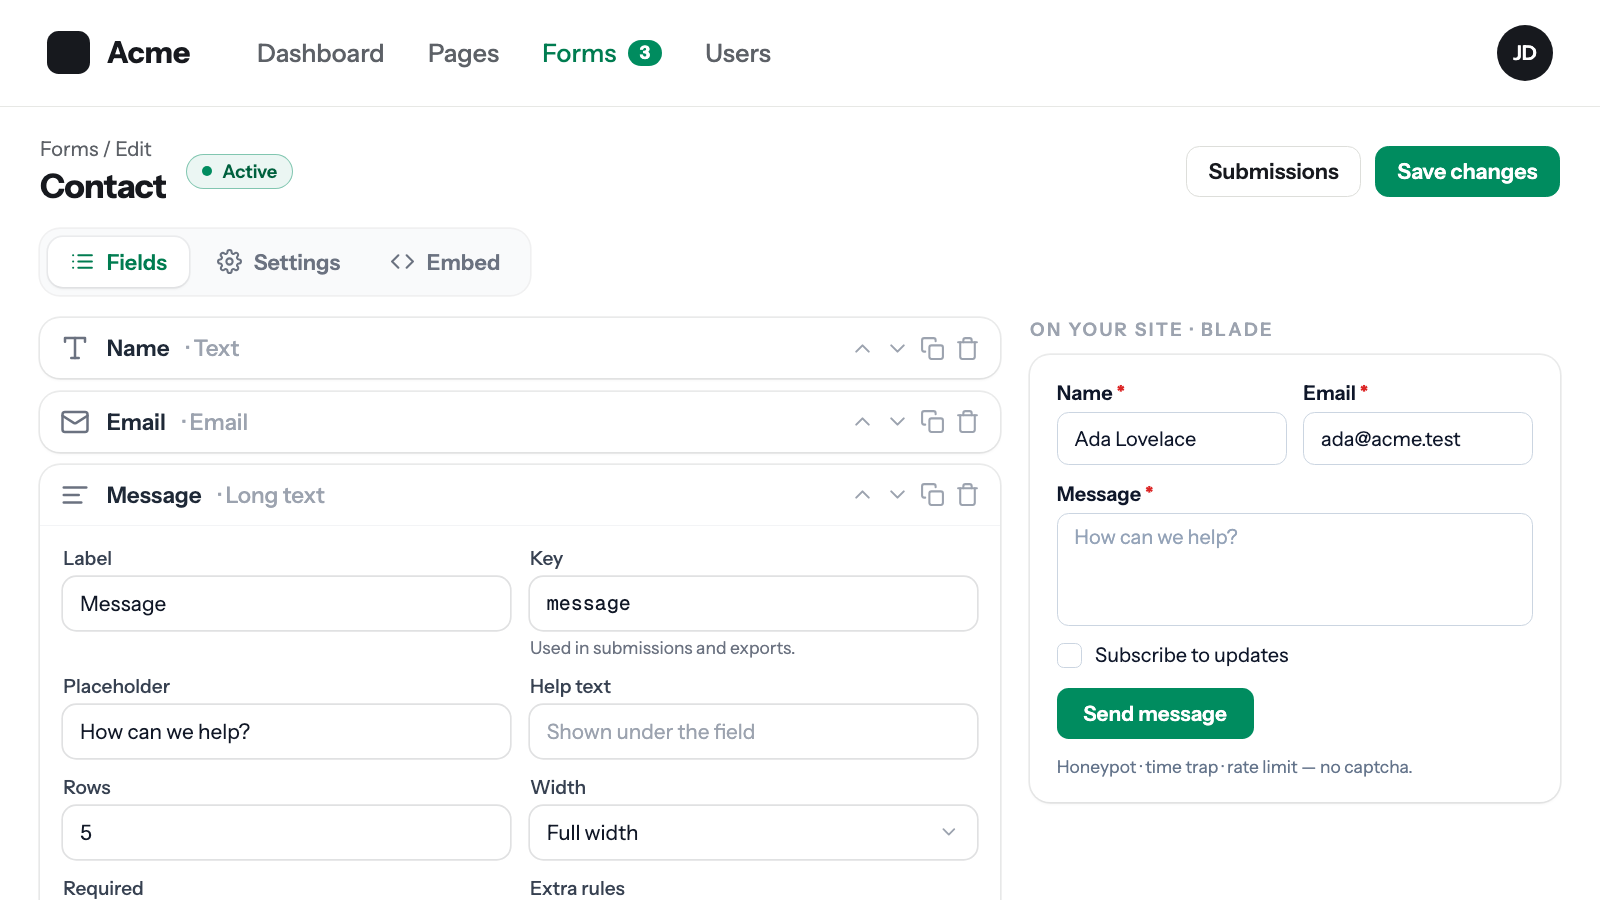1600x900 pixels.
Task: Duplicate the Message field
Action: [x=932, y=495]
